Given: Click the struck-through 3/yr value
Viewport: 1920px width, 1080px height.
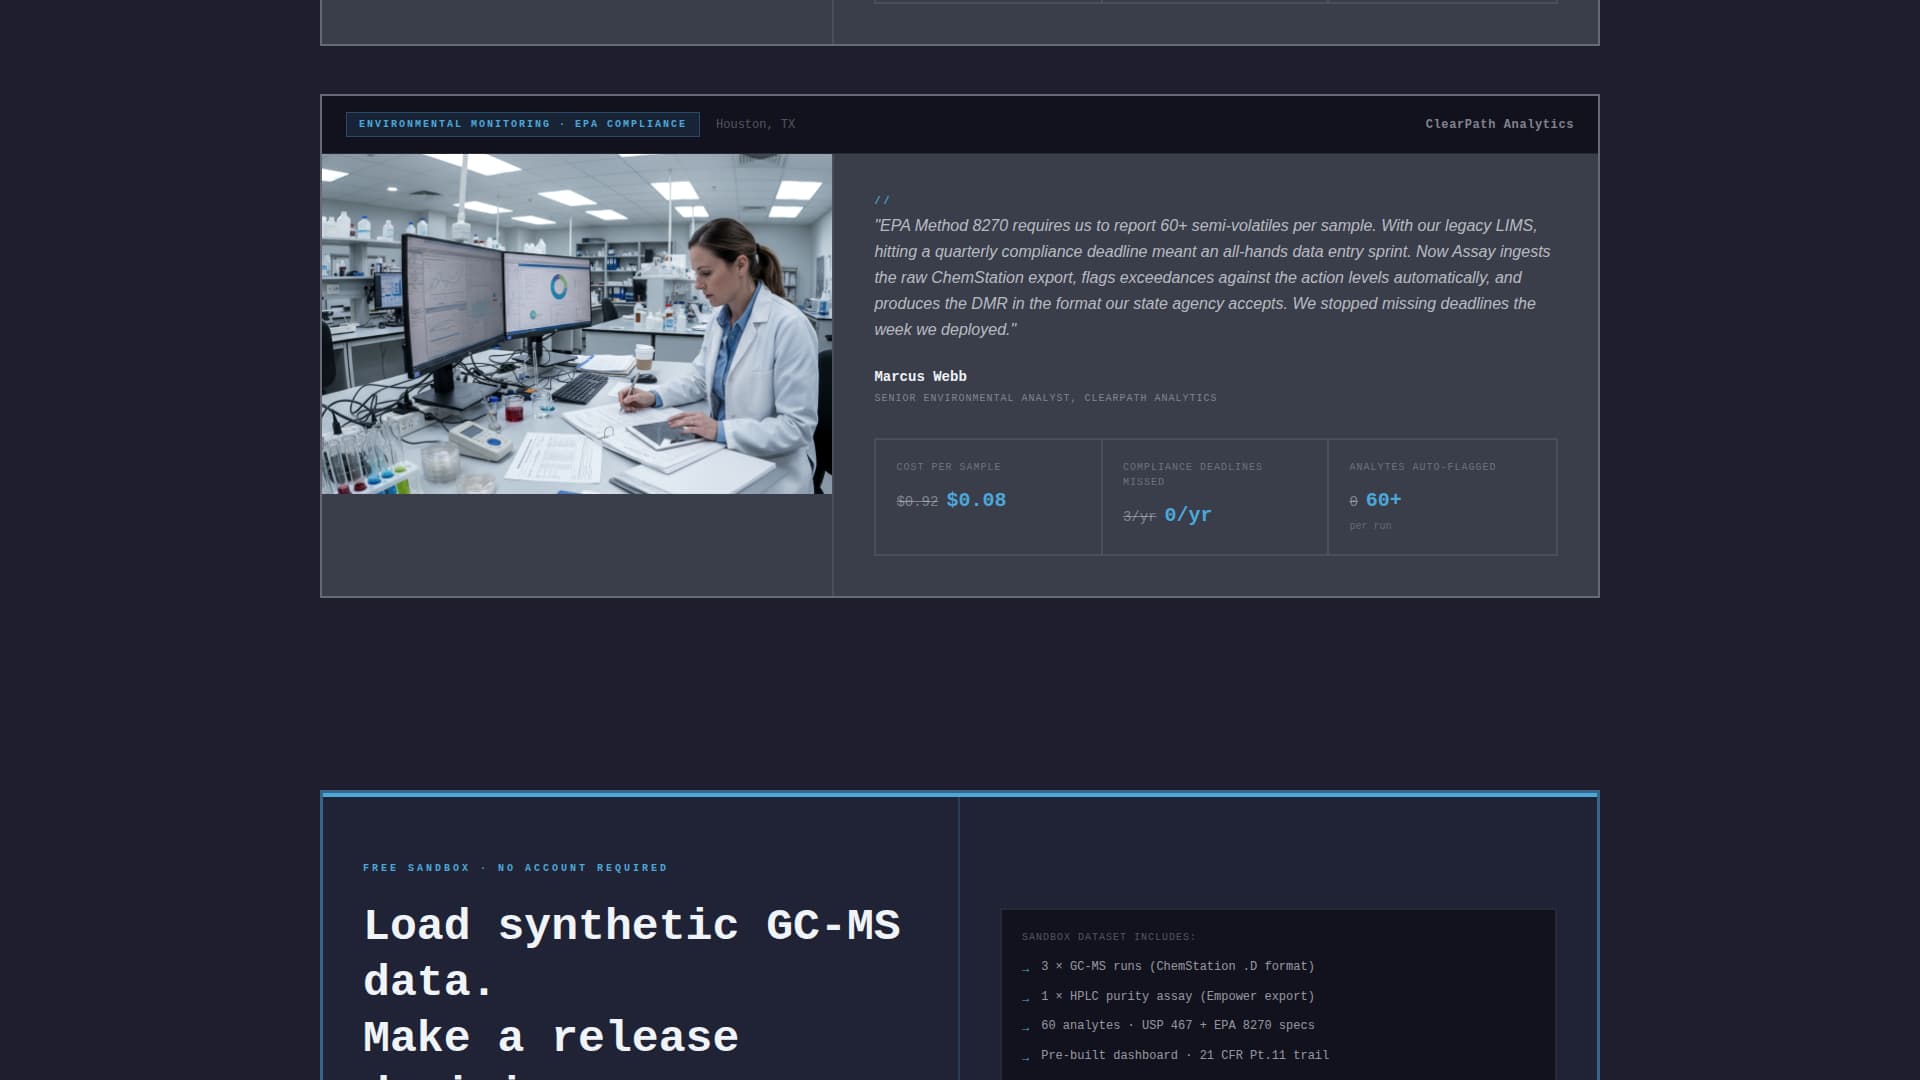Looking at the screenshot, I should click(x=1139, y=517).
